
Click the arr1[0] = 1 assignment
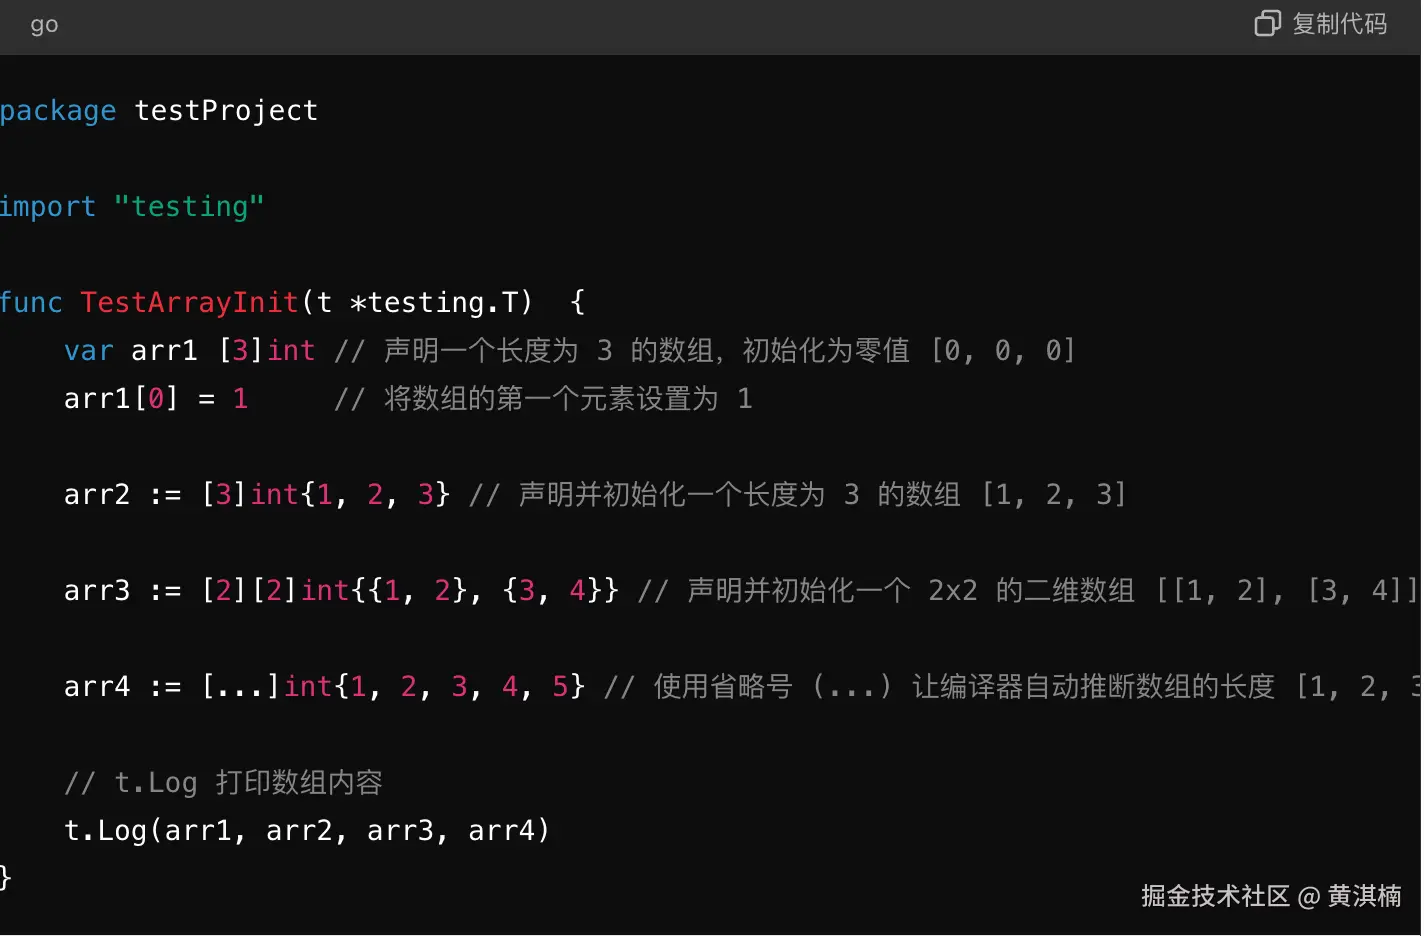click(155, 398)
